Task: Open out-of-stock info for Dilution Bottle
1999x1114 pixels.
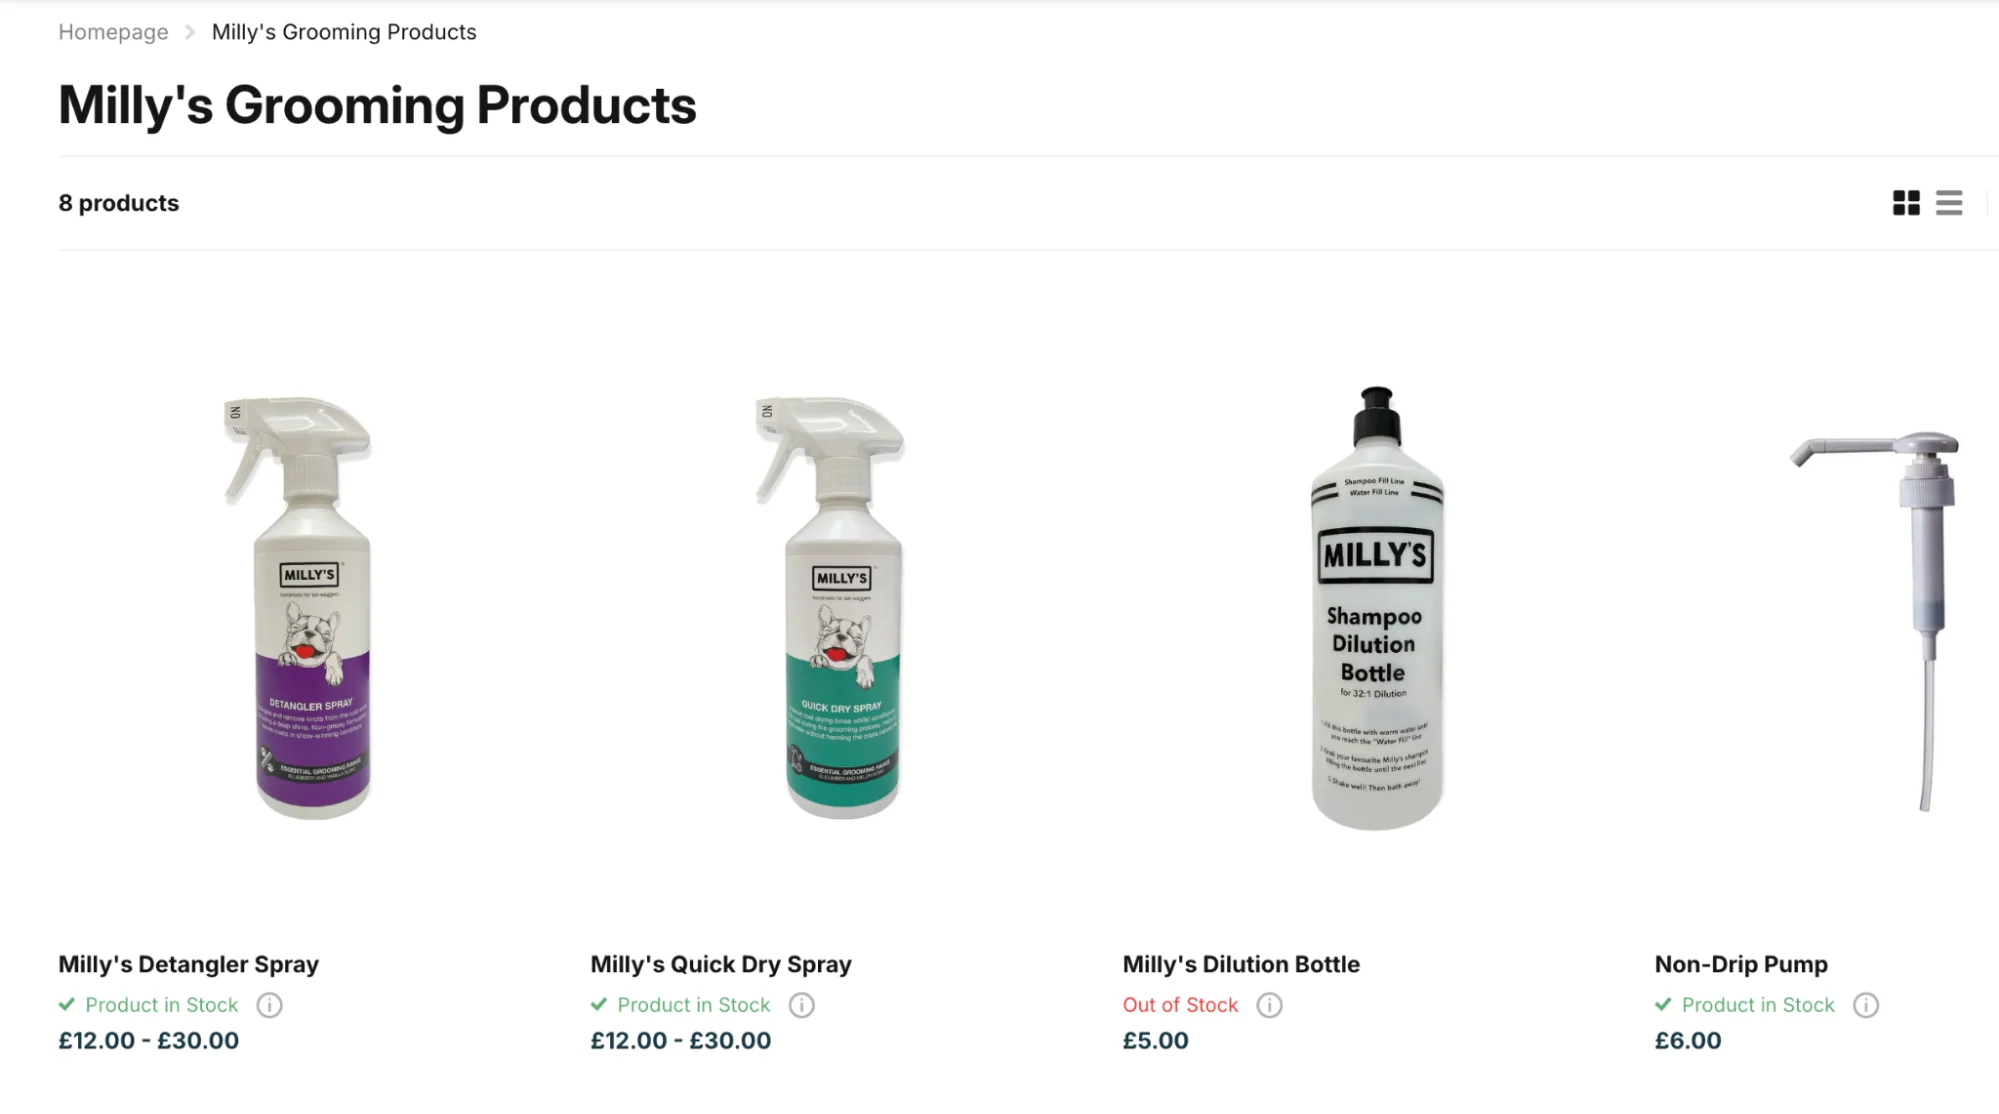Action: tap(1270, 1005)
